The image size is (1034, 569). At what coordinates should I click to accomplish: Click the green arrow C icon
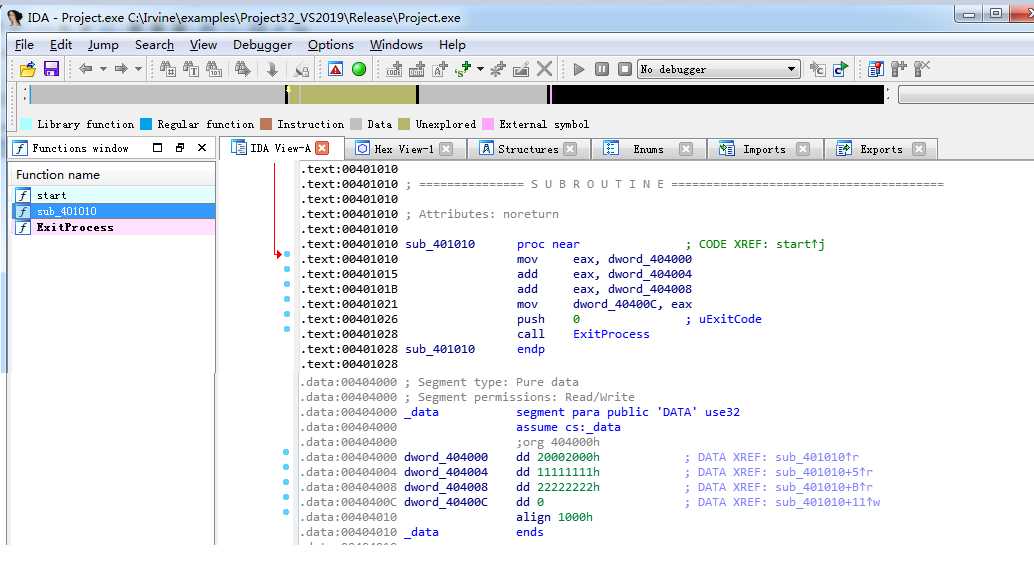click(x=840, y=69)
